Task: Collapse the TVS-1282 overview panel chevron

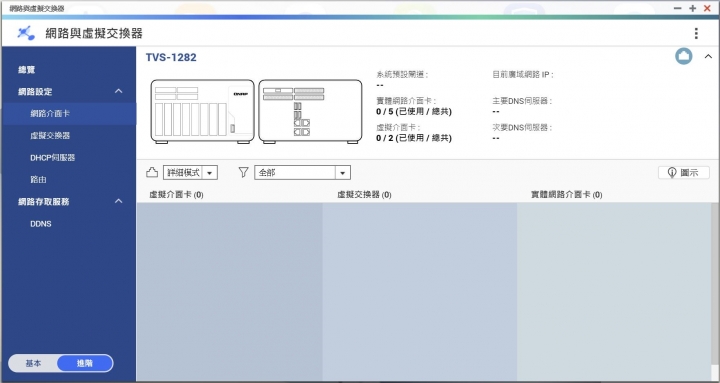Action: coord(708,56)
